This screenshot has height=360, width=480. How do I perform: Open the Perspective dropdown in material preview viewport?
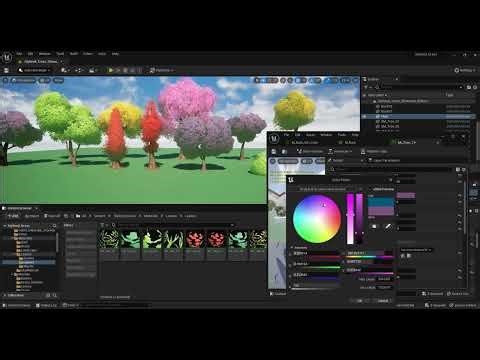click(288, 161)
